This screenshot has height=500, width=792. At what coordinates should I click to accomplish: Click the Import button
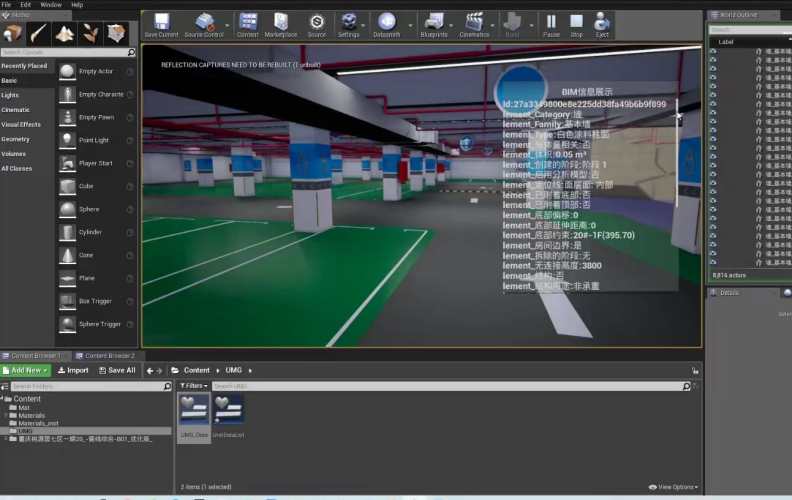(x=73, y=371)
